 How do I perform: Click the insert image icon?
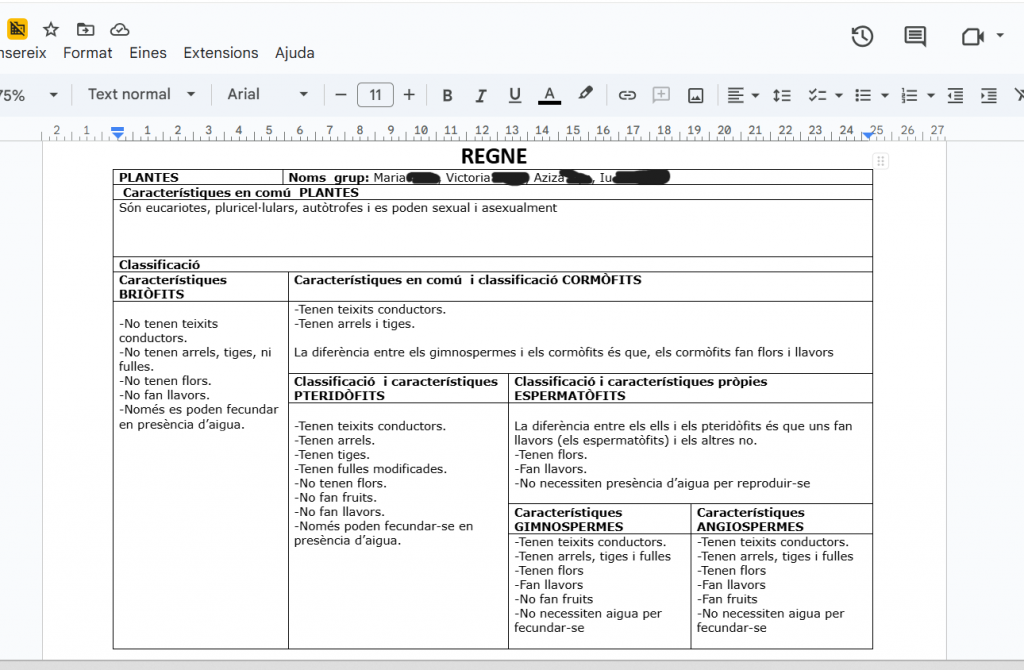click(x=695, y=95)
